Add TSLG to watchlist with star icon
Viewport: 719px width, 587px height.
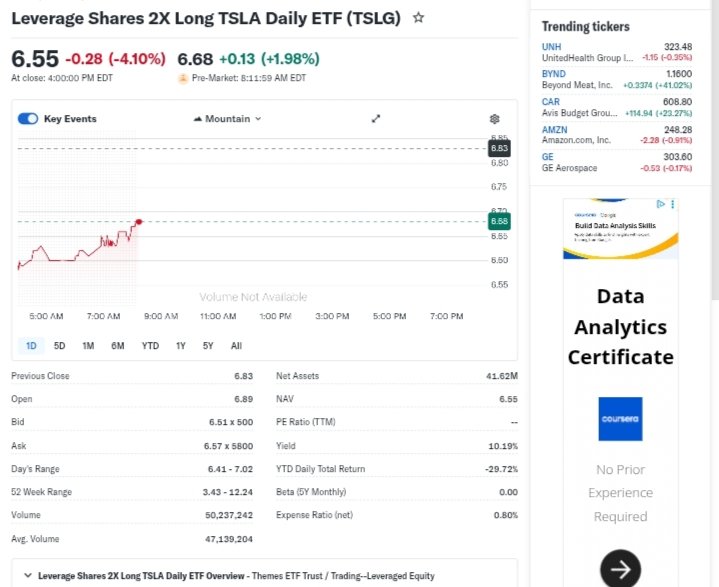[x=419, y=18]
